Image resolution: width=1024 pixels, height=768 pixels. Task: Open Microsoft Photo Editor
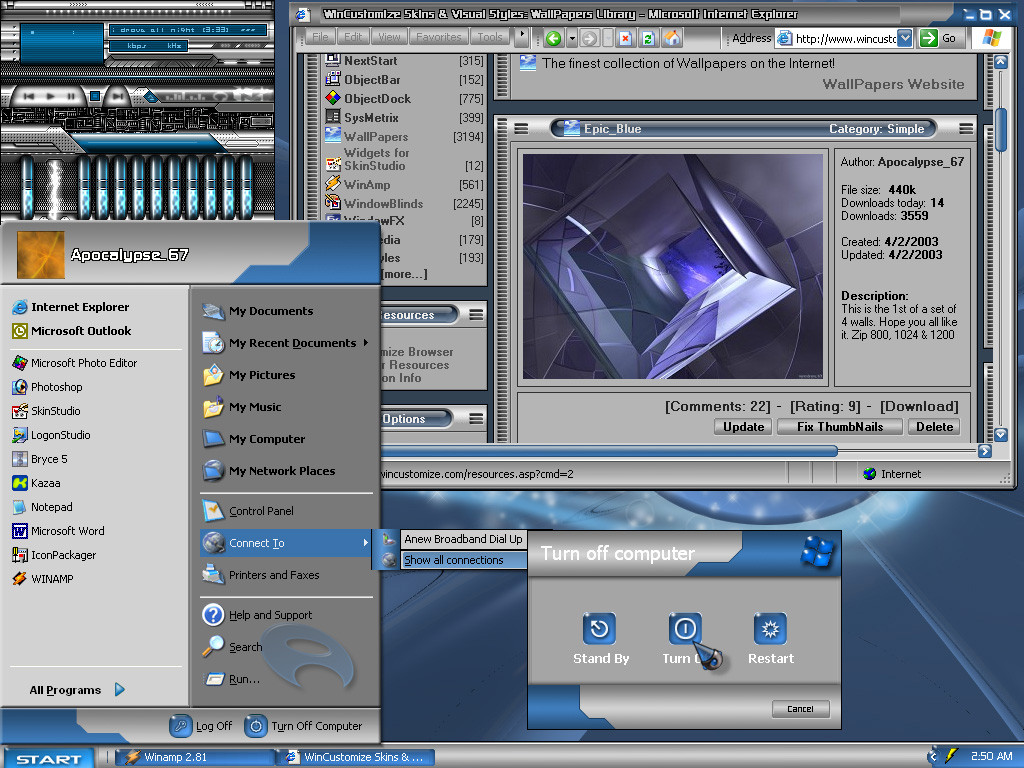[x=74, y=363]
